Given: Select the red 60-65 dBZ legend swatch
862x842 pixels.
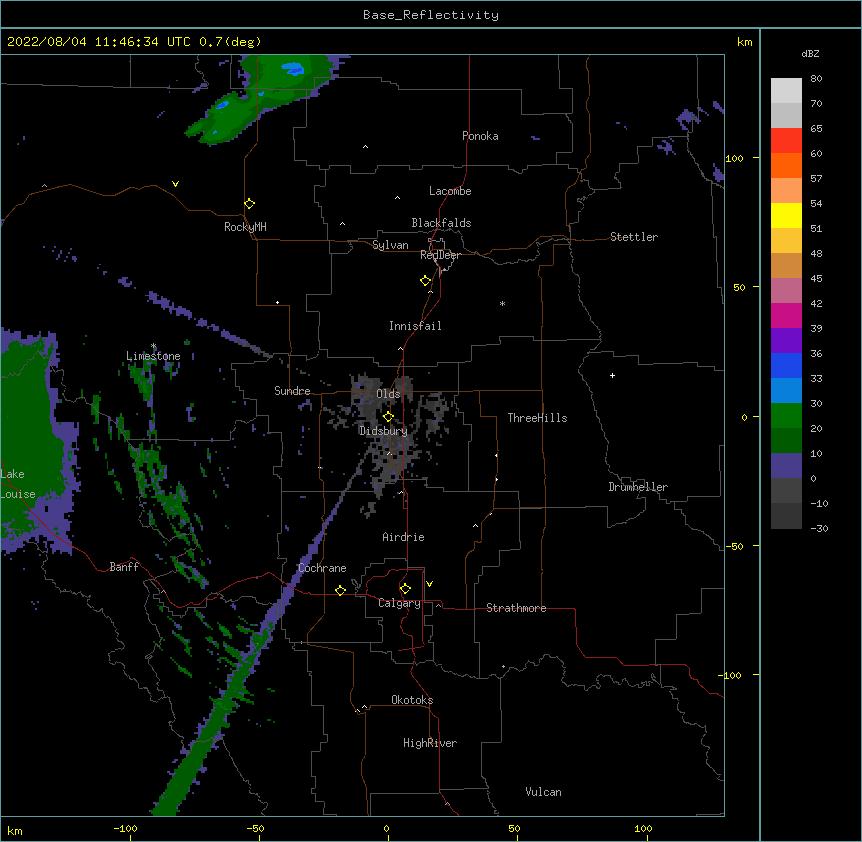Looking at the screenshot, I should [x=786, y=140].
